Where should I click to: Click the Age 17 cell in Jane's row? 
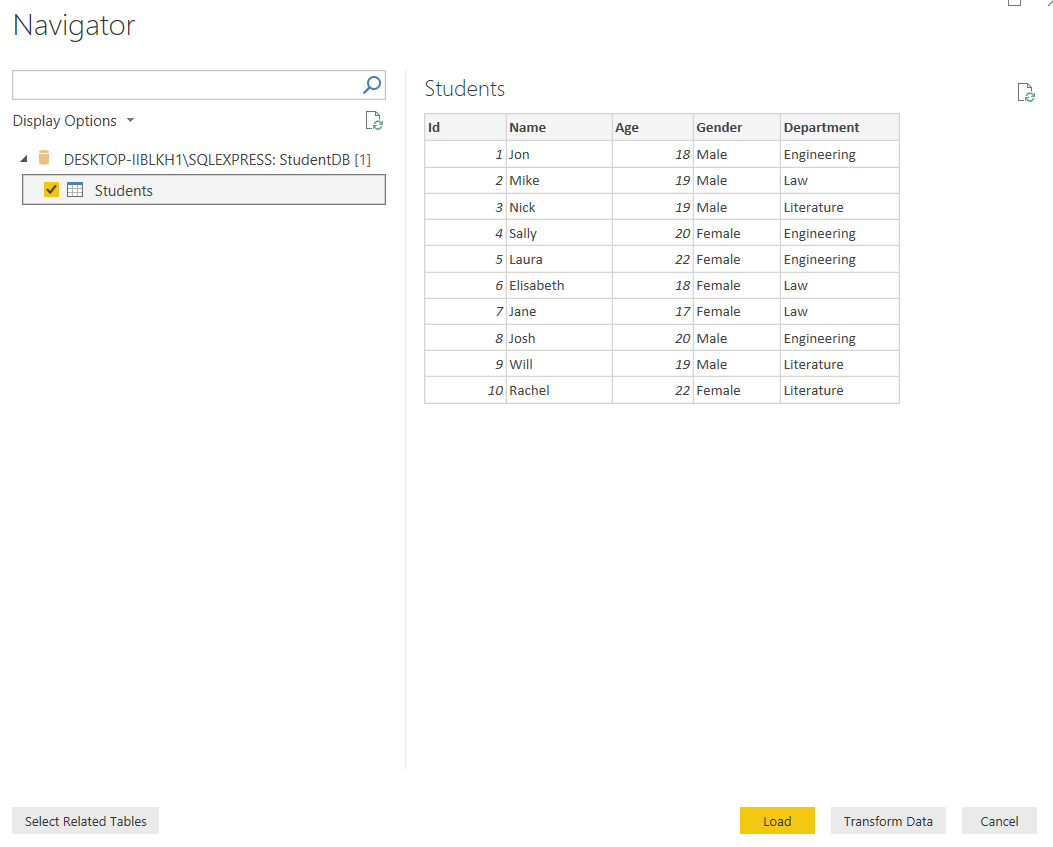(653, 312)
